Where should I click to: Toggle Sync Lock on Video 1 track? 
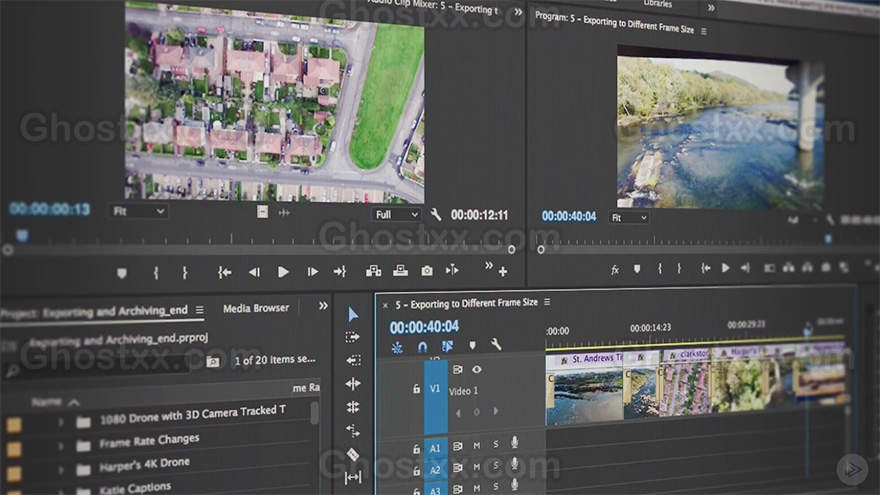pos(457,369)
